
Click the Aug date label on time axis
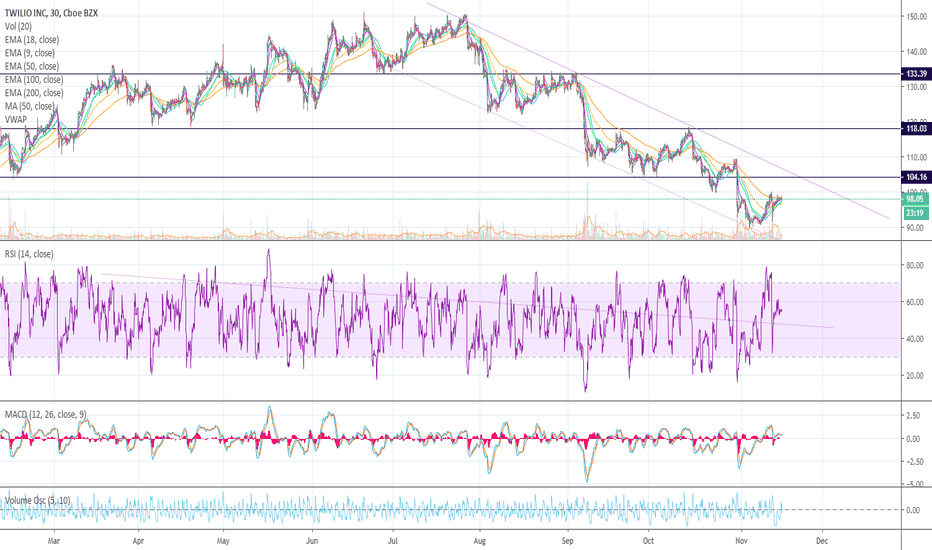[480, 541]
